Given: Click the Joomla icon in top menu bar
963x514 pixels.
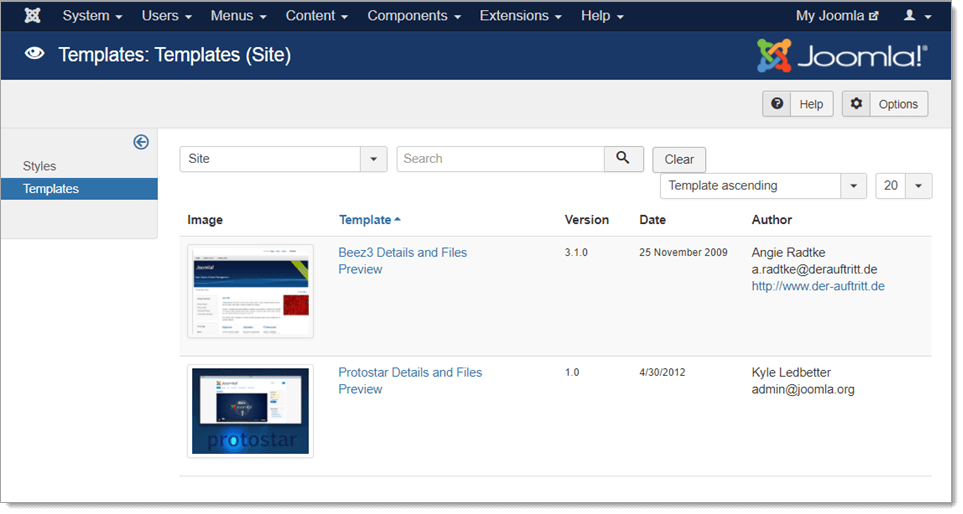Looking at the screenshot, I should (x=33, y=15).
